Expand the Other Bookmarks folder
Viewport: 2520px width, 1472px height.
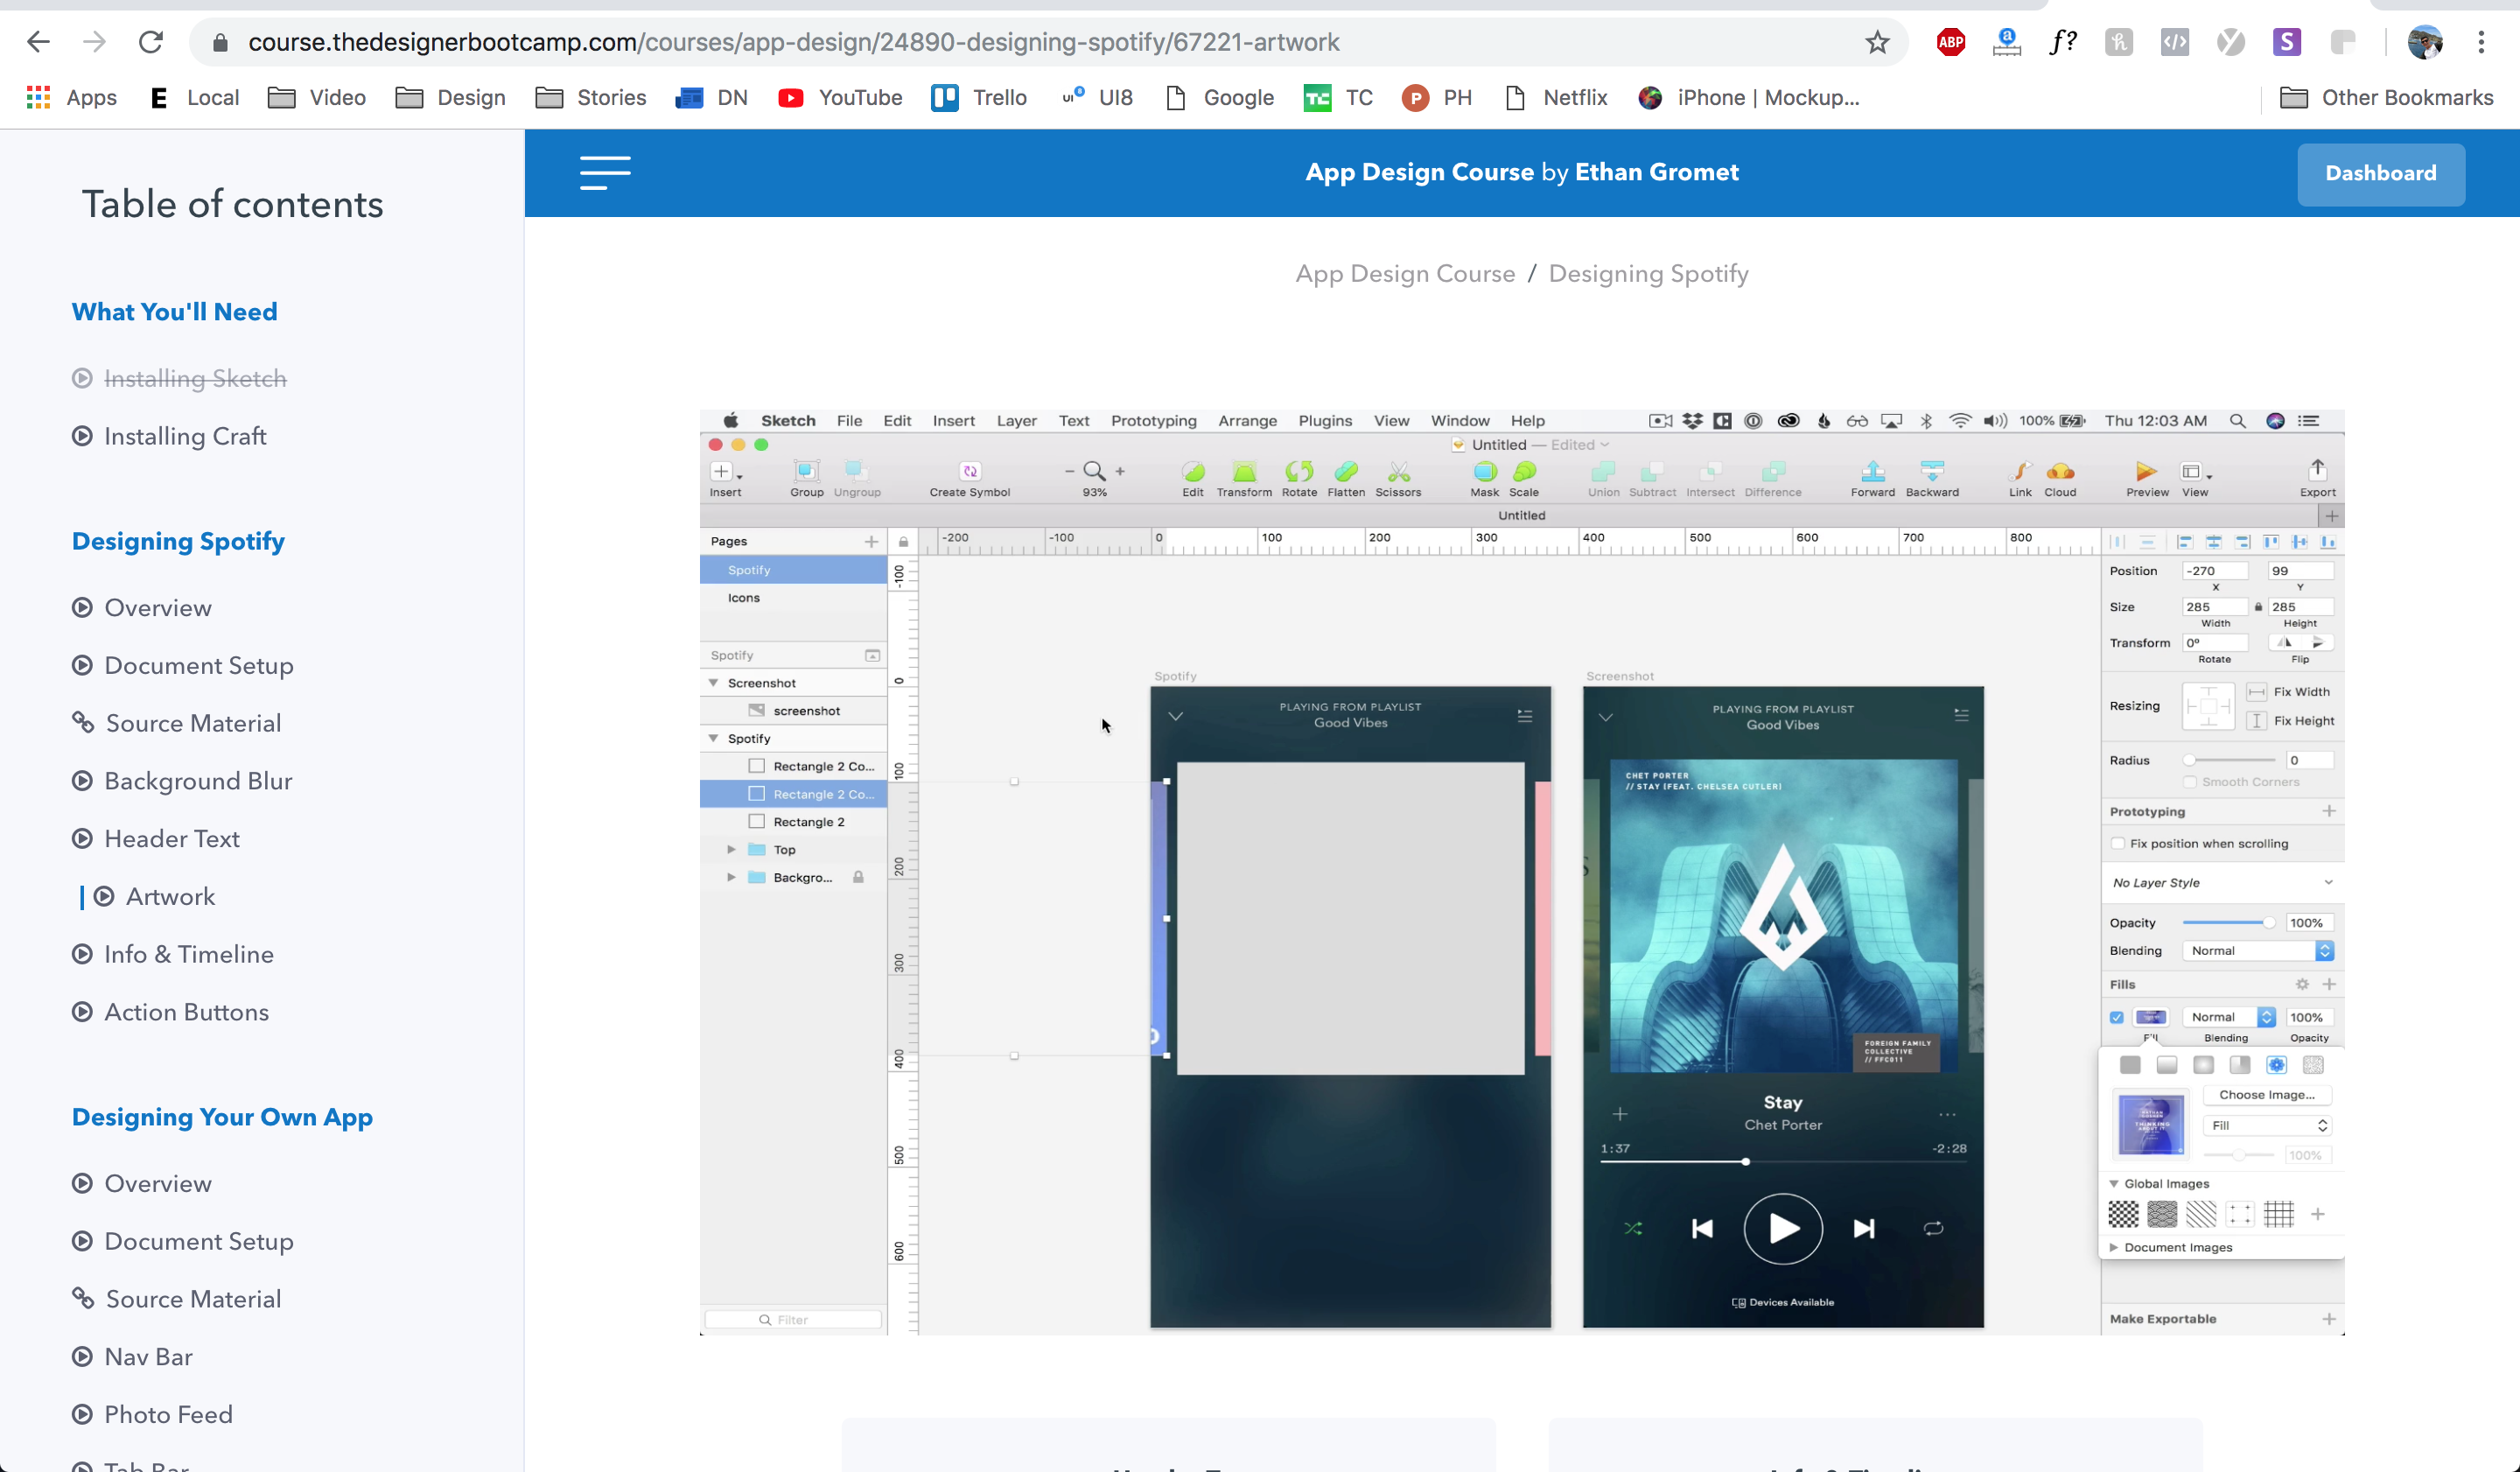pos(2386,98)
